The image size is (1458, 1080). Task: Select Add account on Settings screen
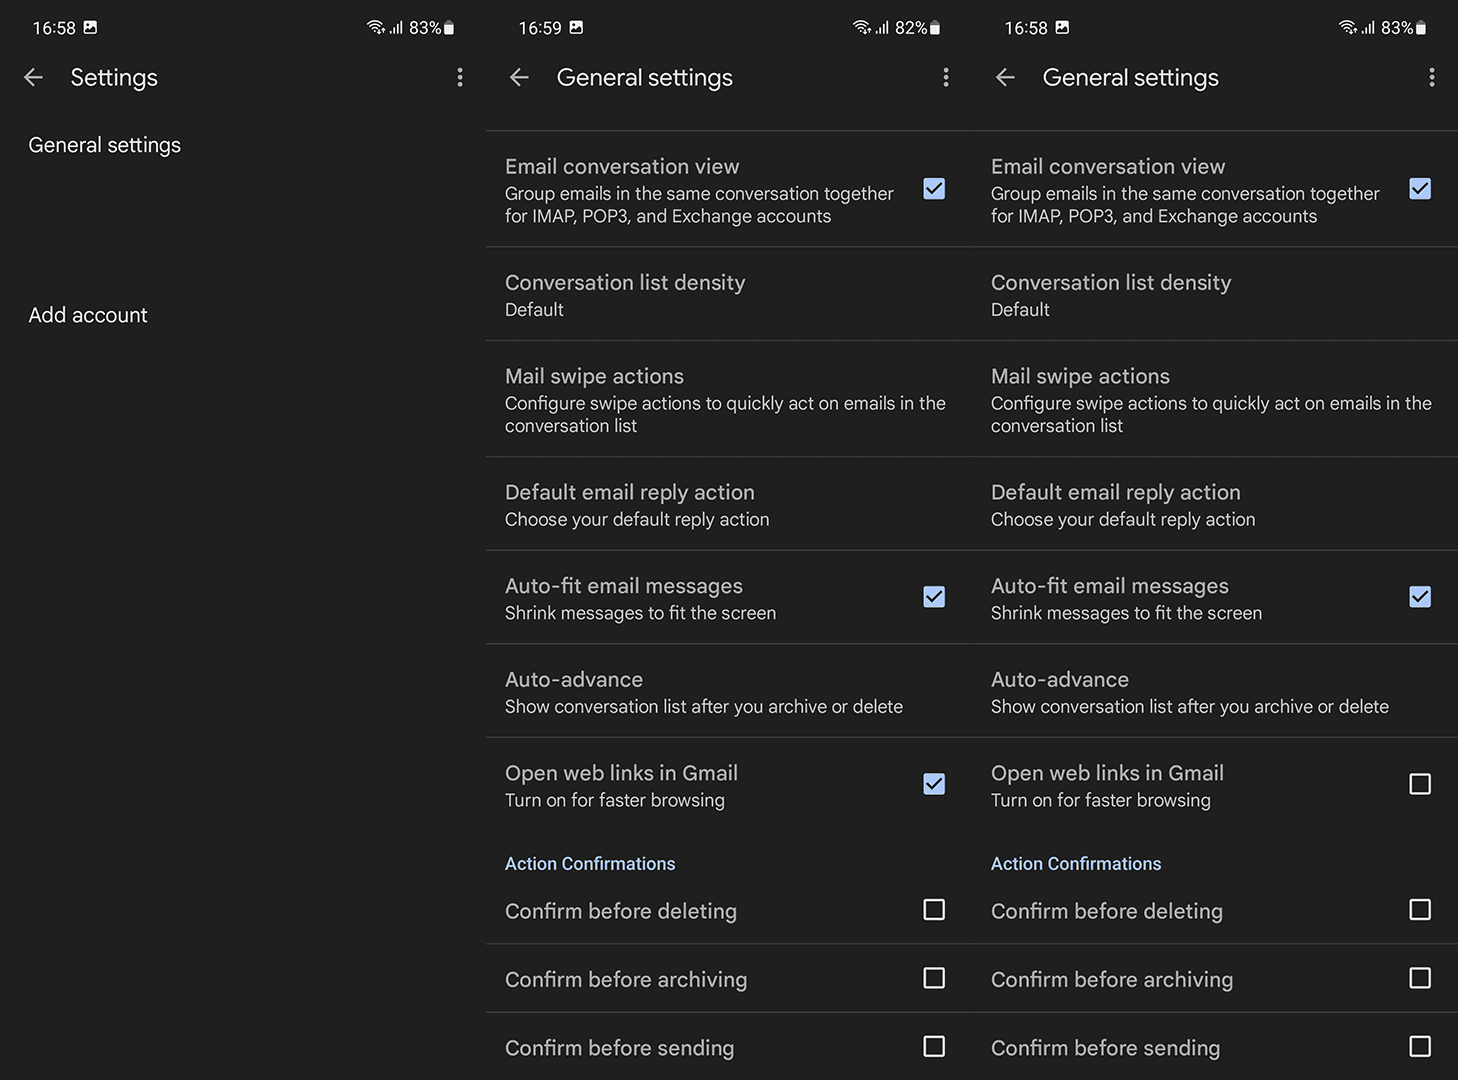243,315
